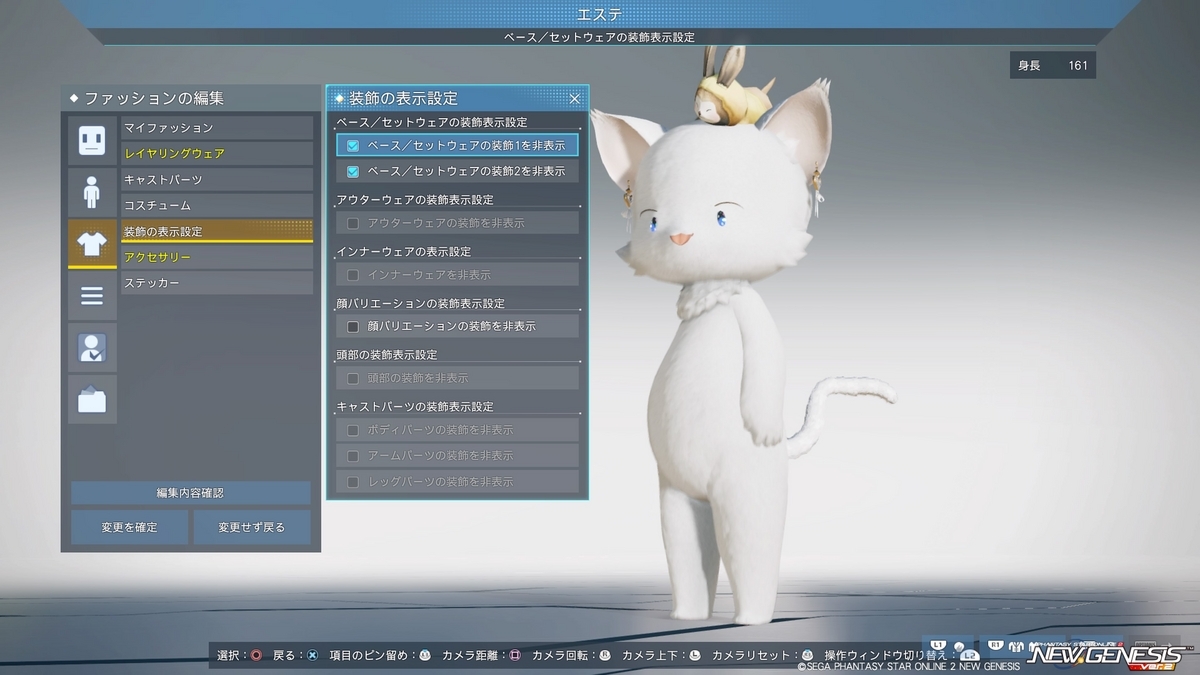This screenshot has height=675, width=1200.
Task: Toggle ベース/セットウェアの装飾1を非表示 checkbox
Action: (352, 146)
